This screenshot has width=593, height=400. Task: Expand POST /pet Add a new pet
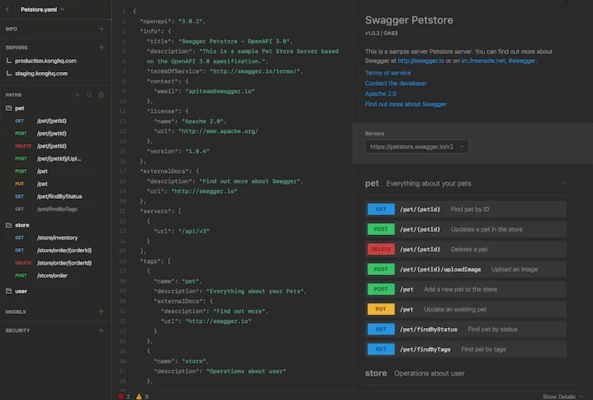coord(466,289)
